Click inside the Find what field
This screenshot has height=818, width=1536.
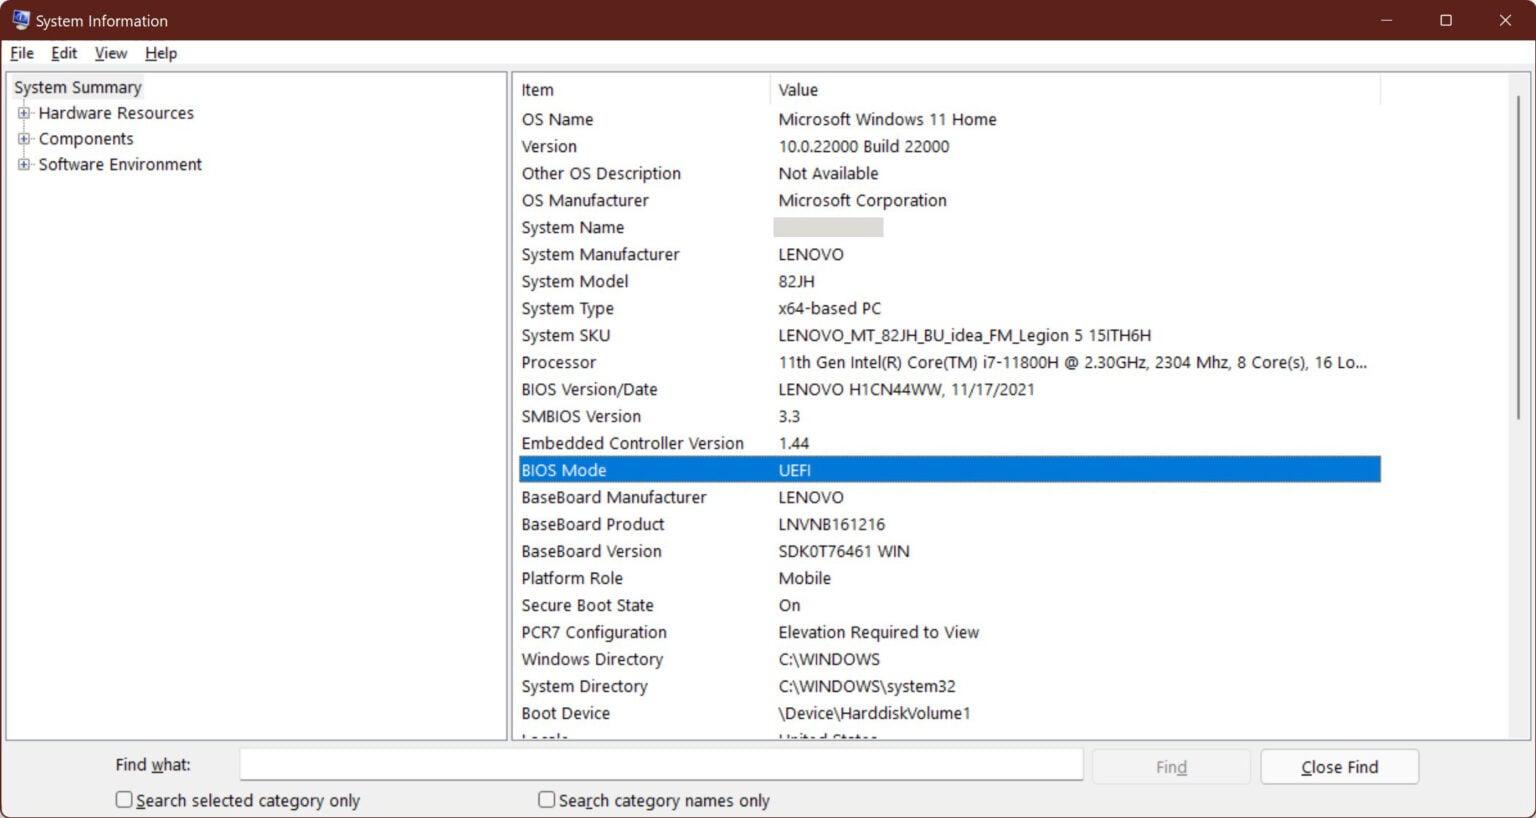point(660,764)
